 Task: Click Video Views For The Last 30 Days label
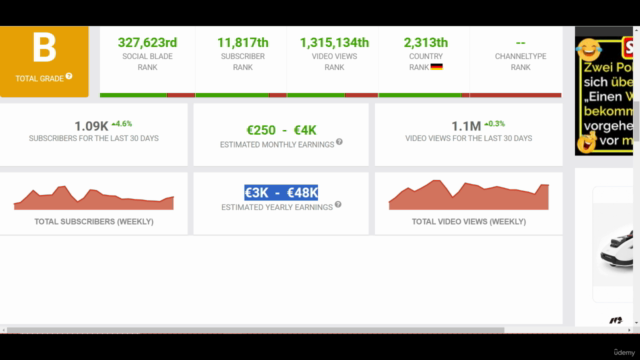[469, 138]
